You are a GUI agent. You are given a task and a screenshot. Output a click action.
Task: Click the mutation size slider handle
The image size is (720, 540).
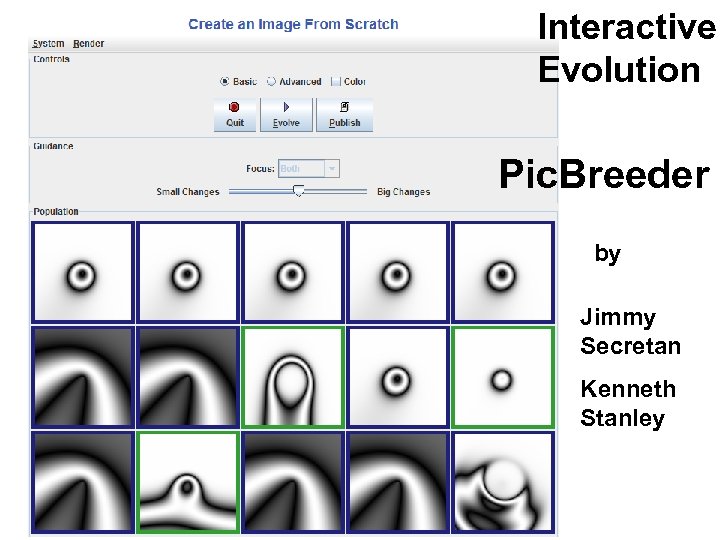298,191
